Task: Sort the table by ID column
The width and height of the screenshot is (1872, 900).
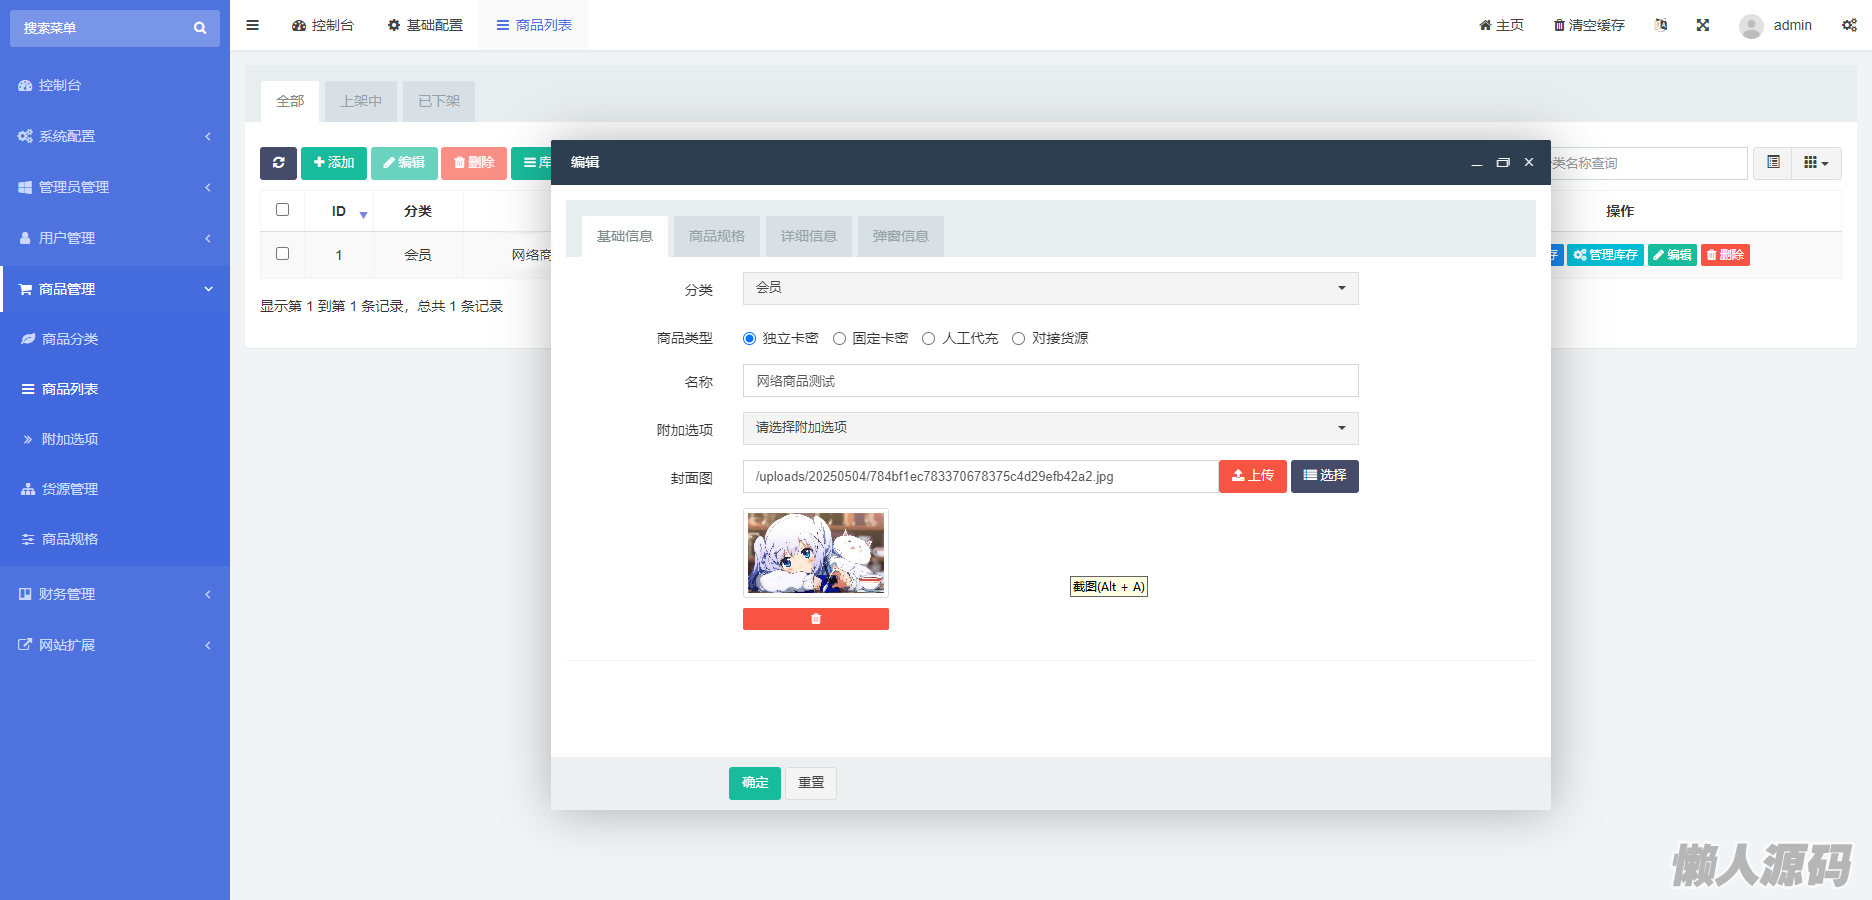Action: (339, 211)
